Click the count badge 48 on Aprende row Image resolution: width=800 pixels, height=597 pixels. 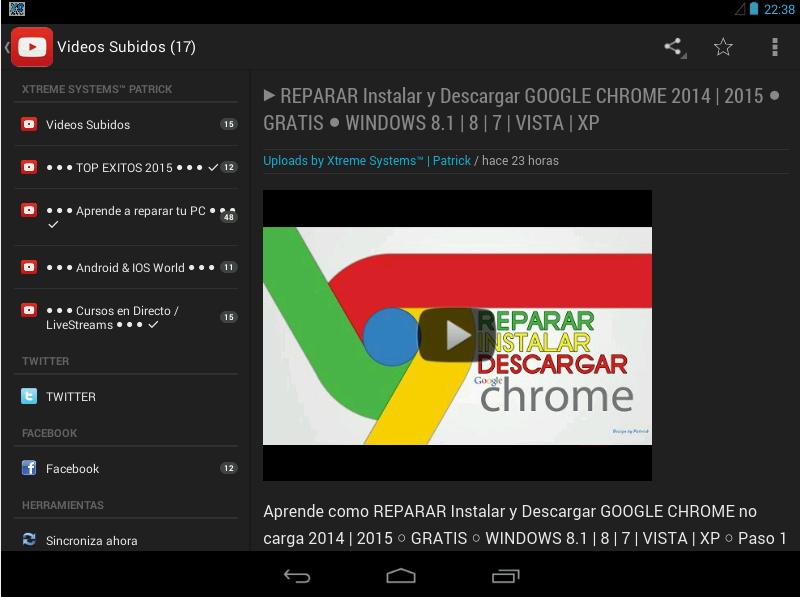(229, 217)
